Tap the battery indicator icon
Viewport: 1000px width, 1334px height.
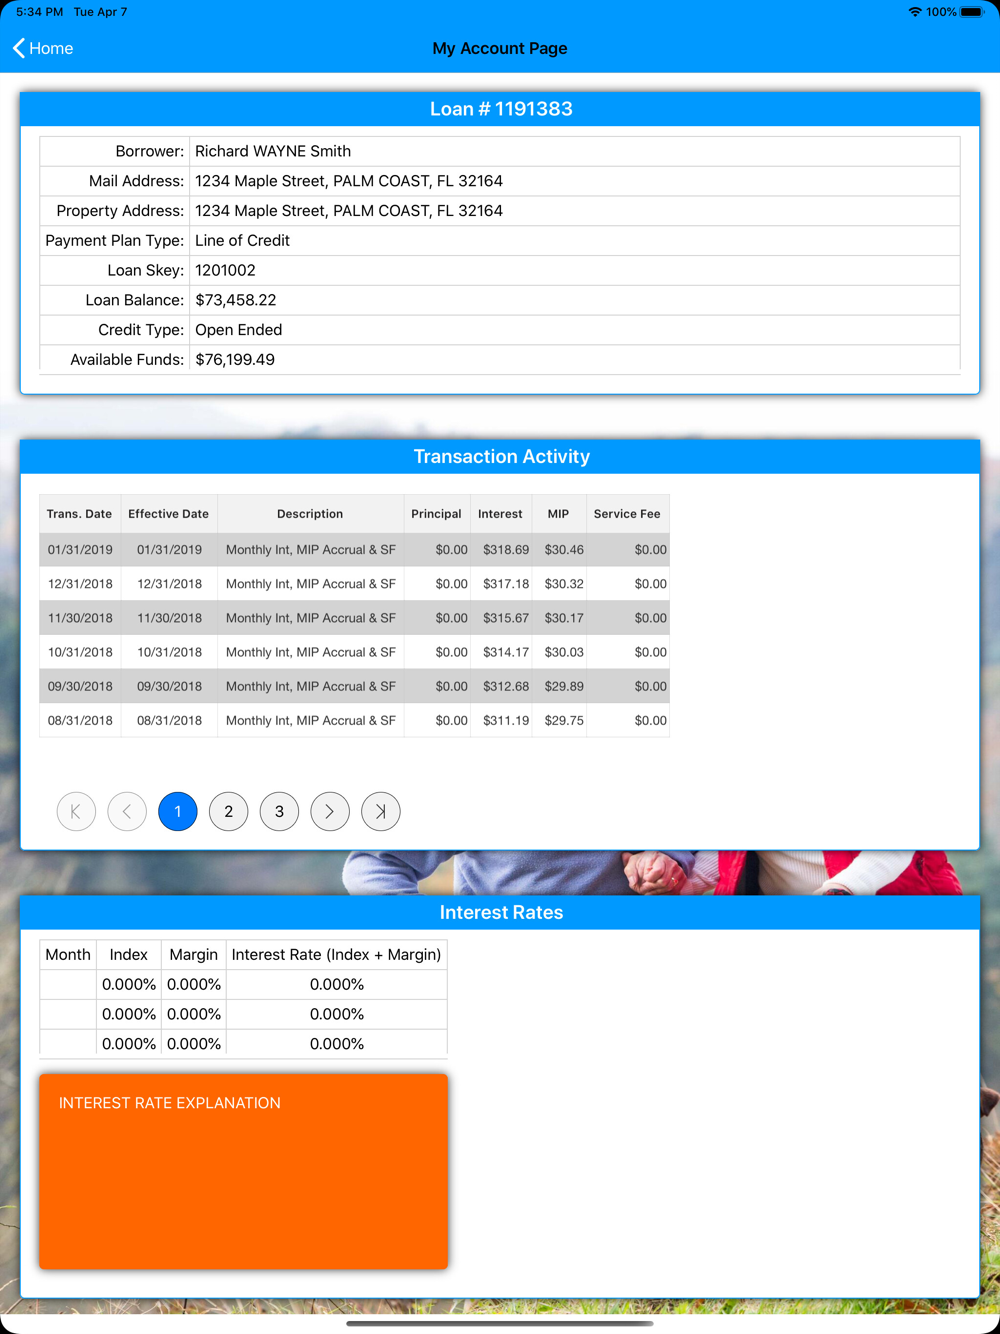point(972,12)
